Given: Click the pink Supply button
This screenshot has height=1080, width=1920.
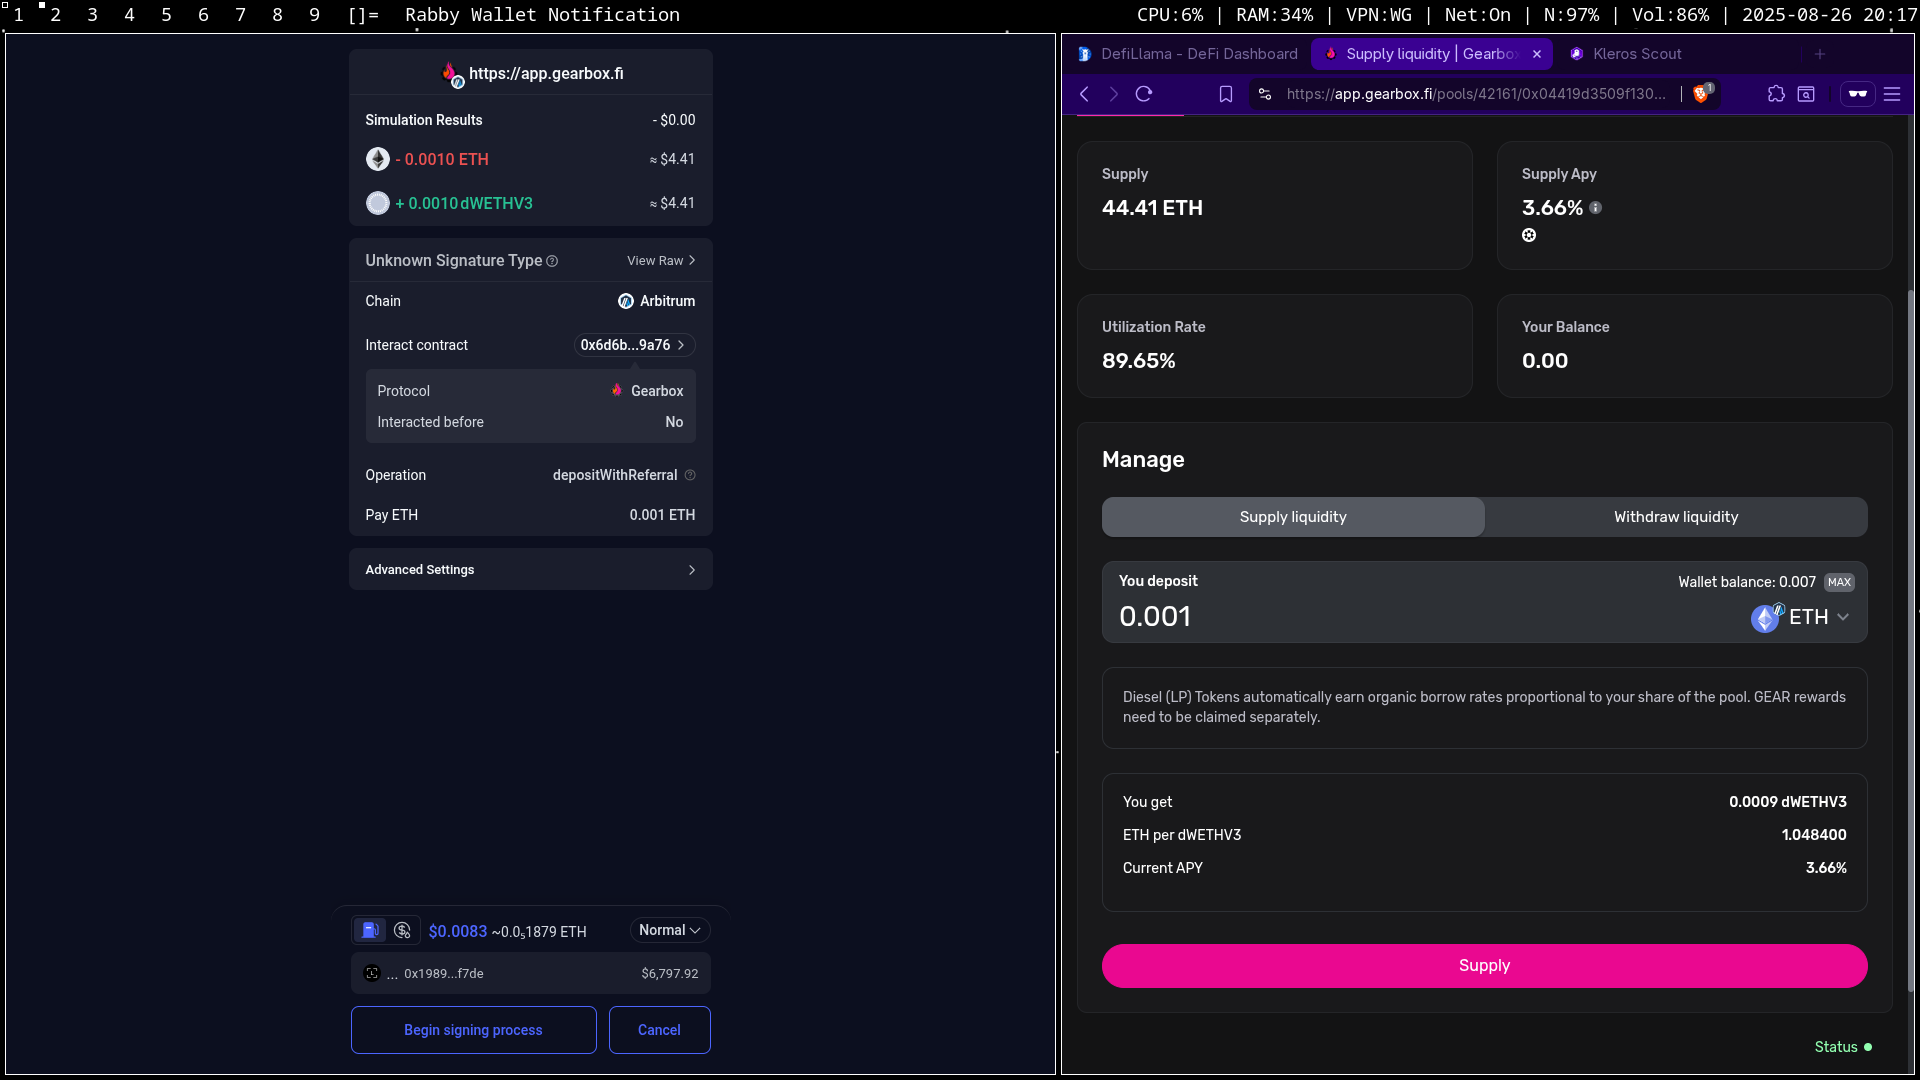Looking at the screenshot, I should click(1484, 966).
